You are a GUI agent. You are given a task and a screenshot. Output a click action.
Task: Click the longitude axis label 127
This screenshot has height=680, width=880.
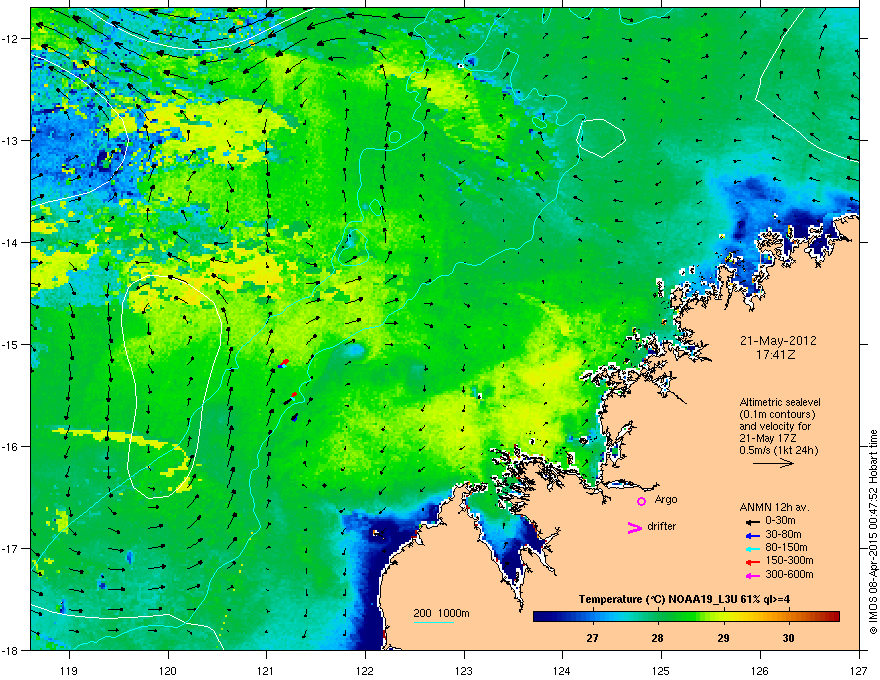coord(859,670)
